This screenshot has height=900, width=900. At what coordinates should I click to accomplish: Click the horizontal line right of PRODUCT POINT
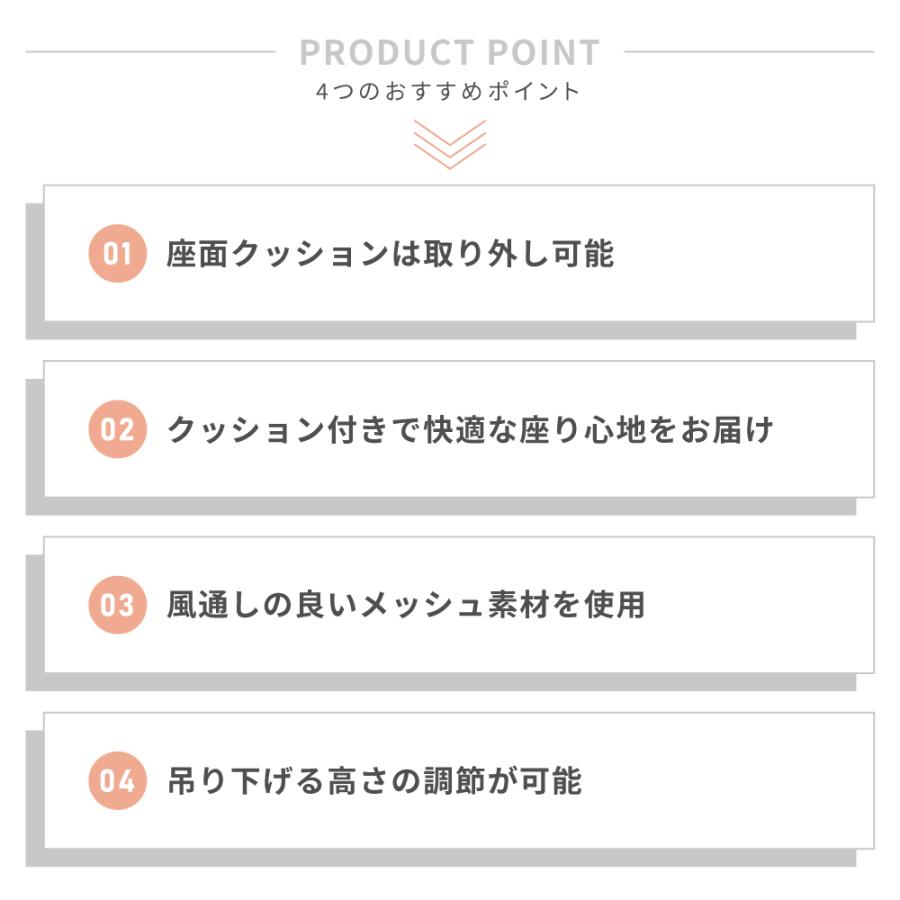pyautogui.click(x=748, y=52)
